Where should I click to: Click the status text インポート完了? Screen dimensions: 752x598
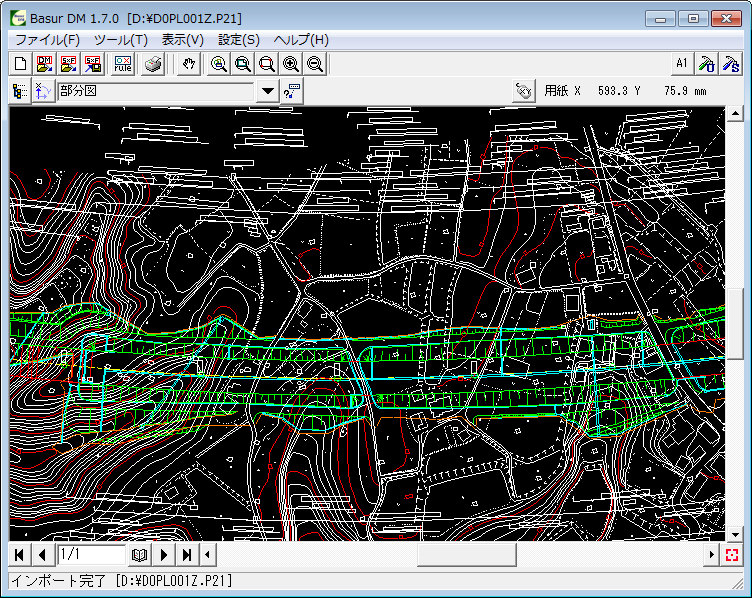coord(58,581)
